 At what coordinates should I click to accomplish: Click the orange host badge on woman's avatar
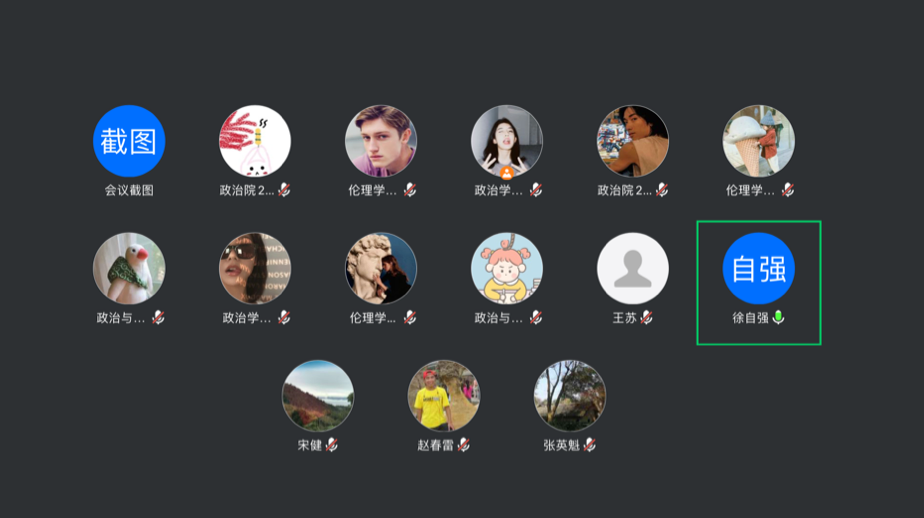(x=506, y=173)
